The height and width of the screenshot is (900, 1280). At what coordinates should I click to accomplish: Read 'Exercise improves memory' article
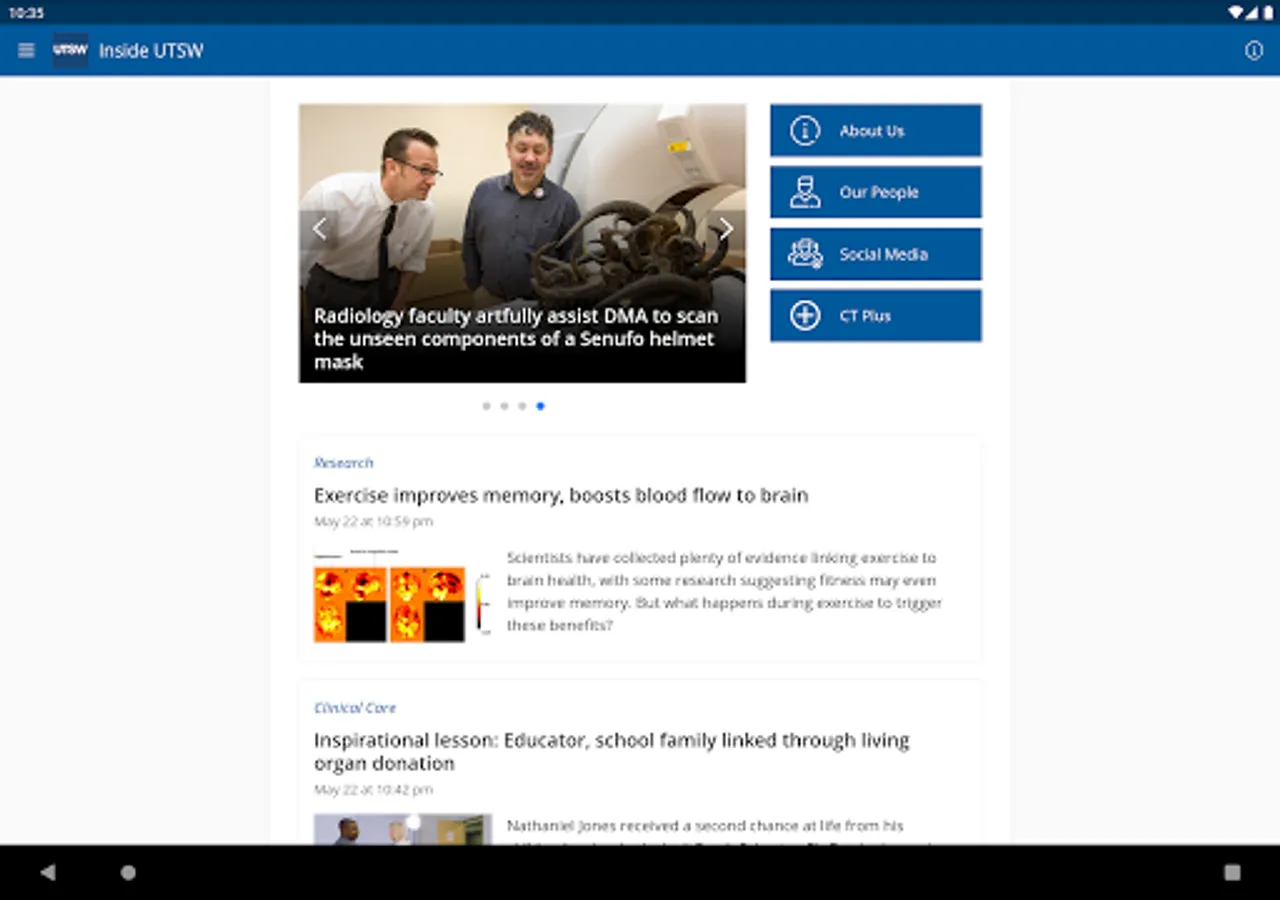tap(561, 495)
